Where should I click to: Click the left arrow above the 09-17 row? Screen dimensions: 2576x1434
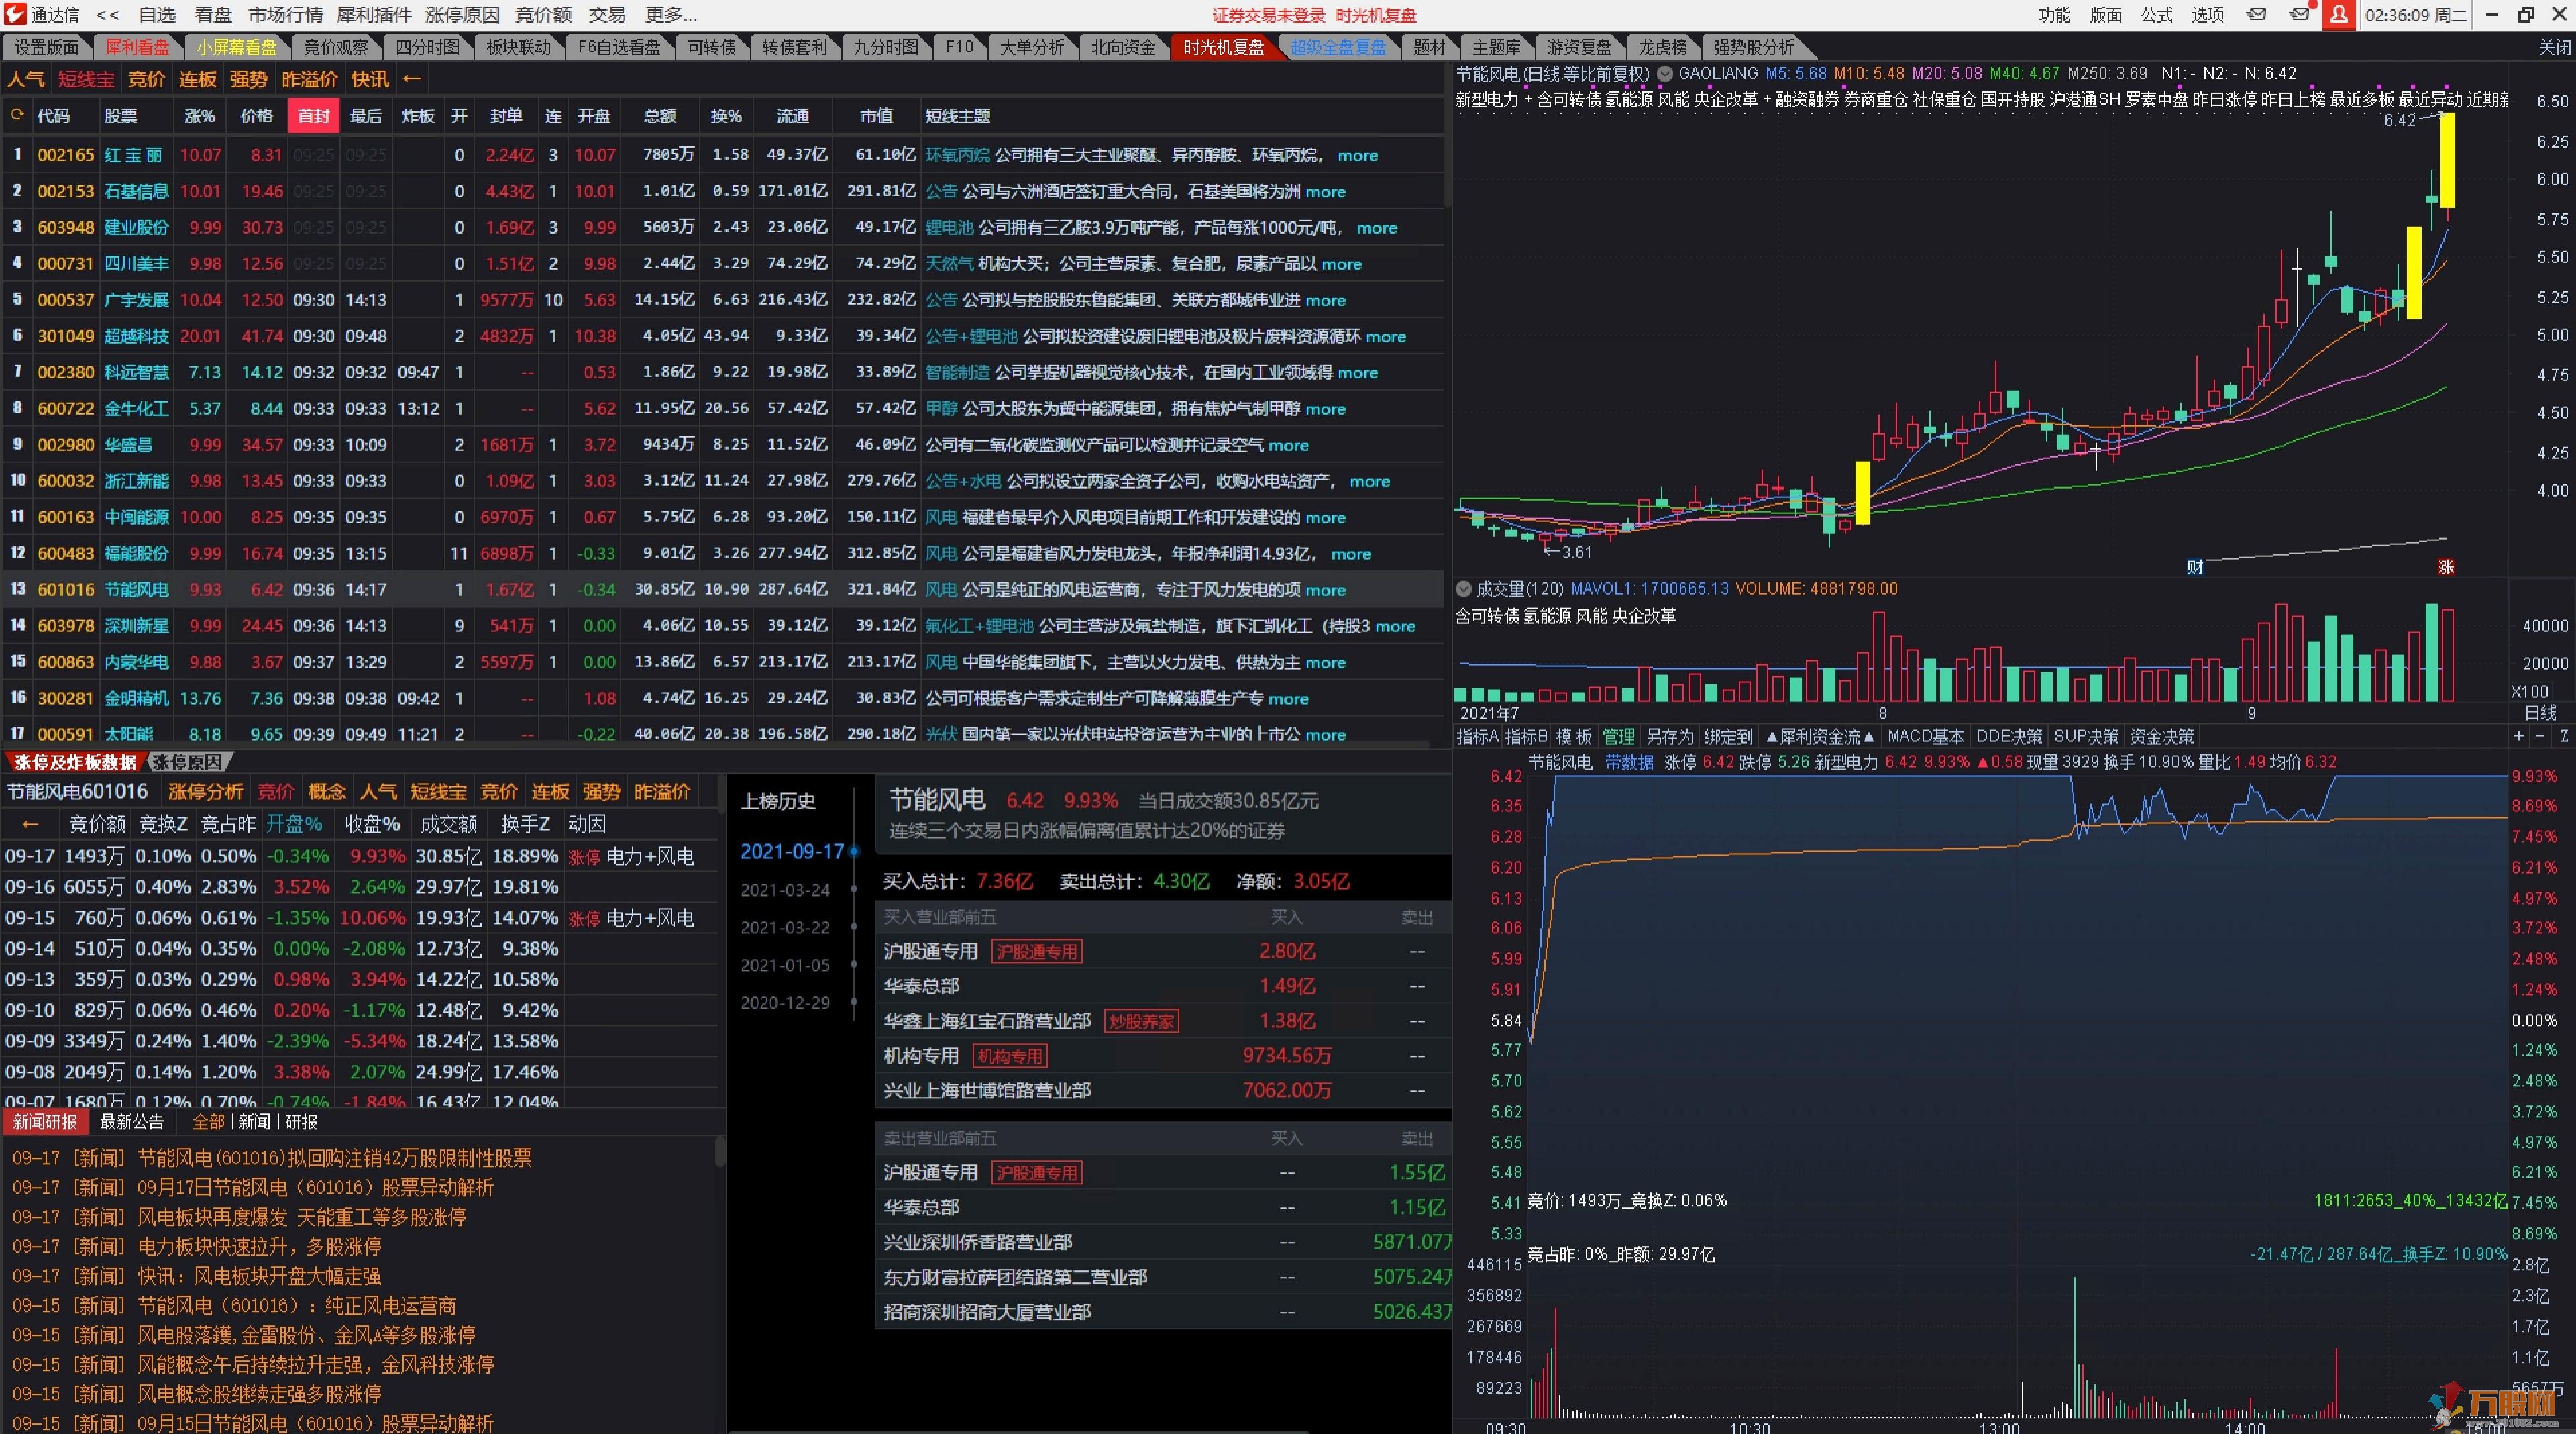click(30, 824)
